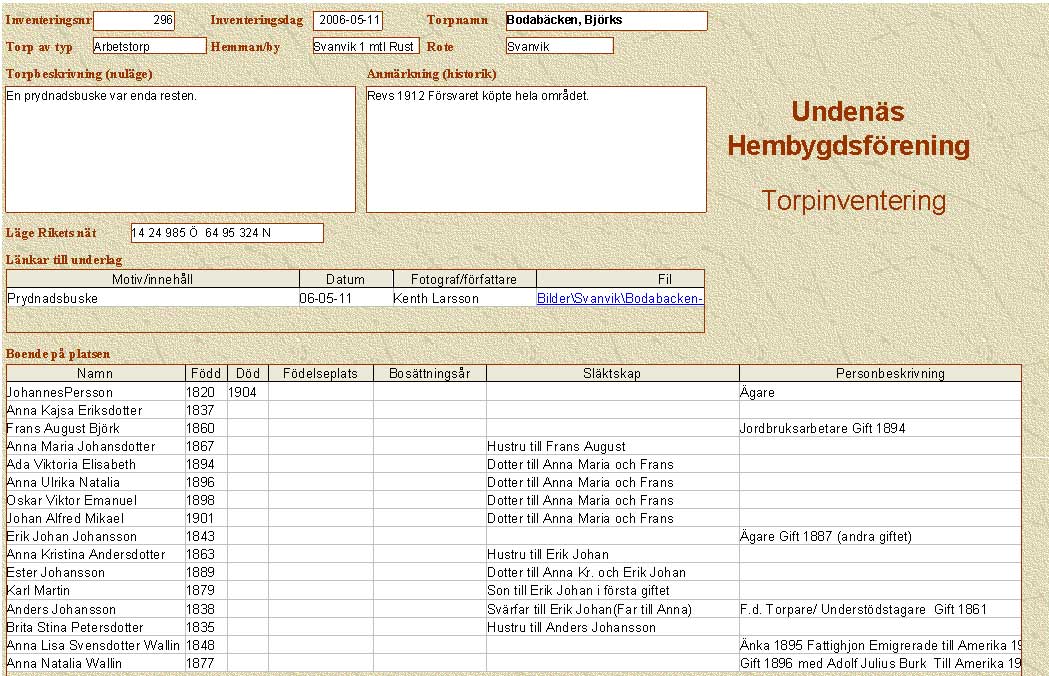Click the Personbeskrivning column header
Viewport: 1049px width, 676px height.
[x=889, y=374]
